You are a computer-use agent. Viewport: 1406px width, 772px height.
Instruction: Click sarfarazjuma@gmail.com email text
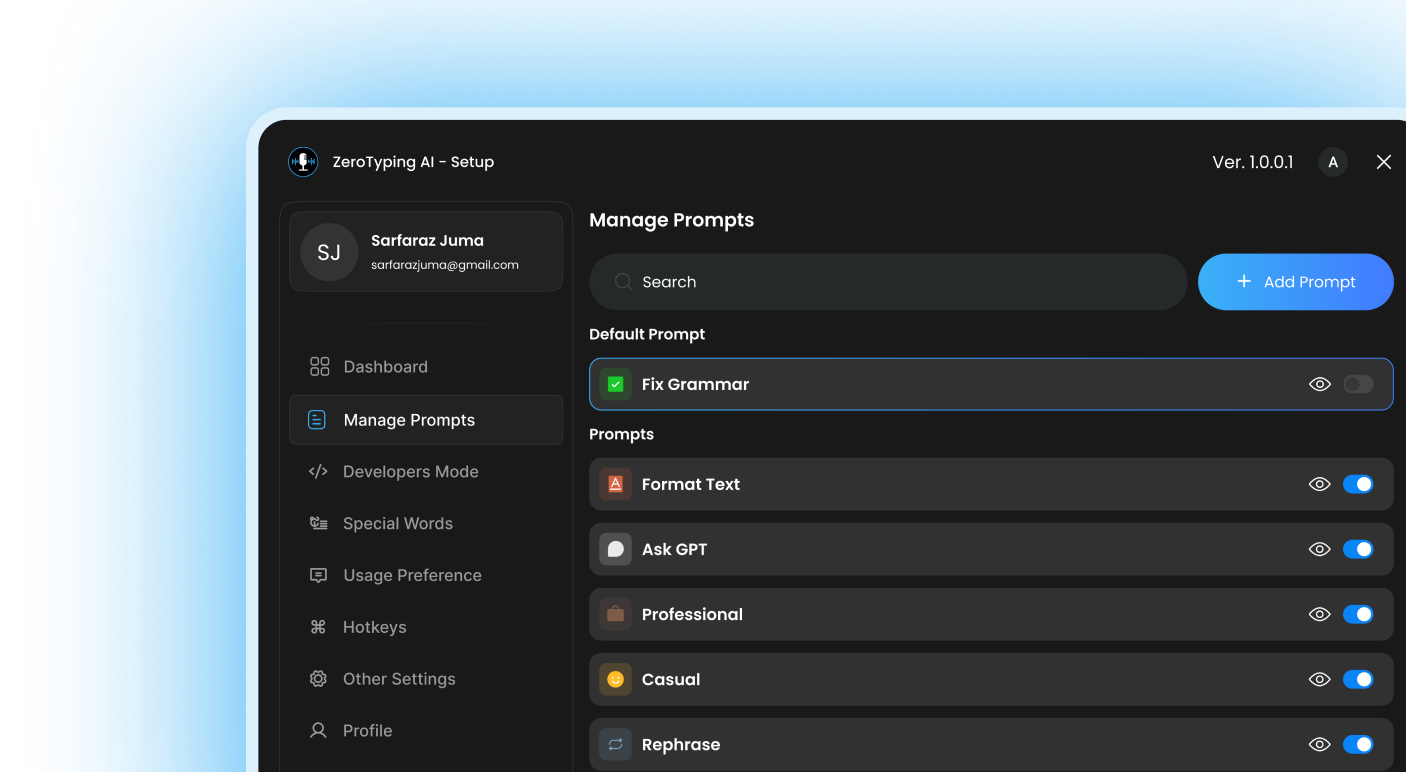(x=445, y=265)
